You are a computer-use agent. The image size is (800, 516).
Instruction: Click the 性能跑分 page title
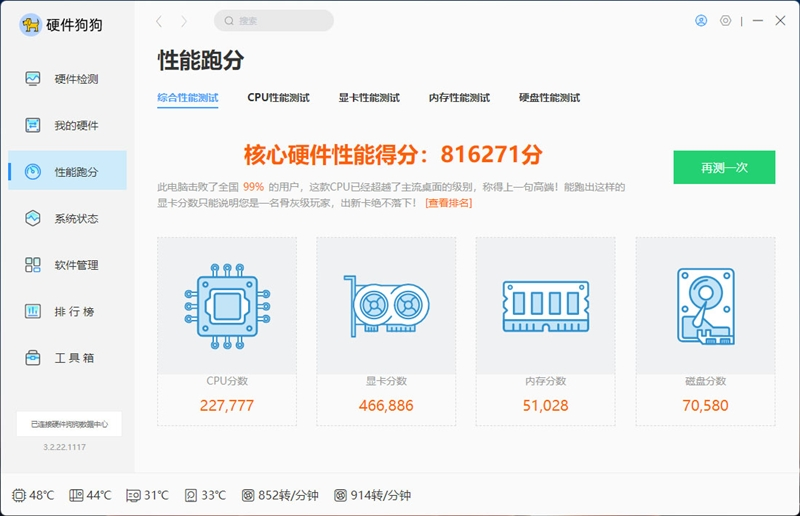201,60
